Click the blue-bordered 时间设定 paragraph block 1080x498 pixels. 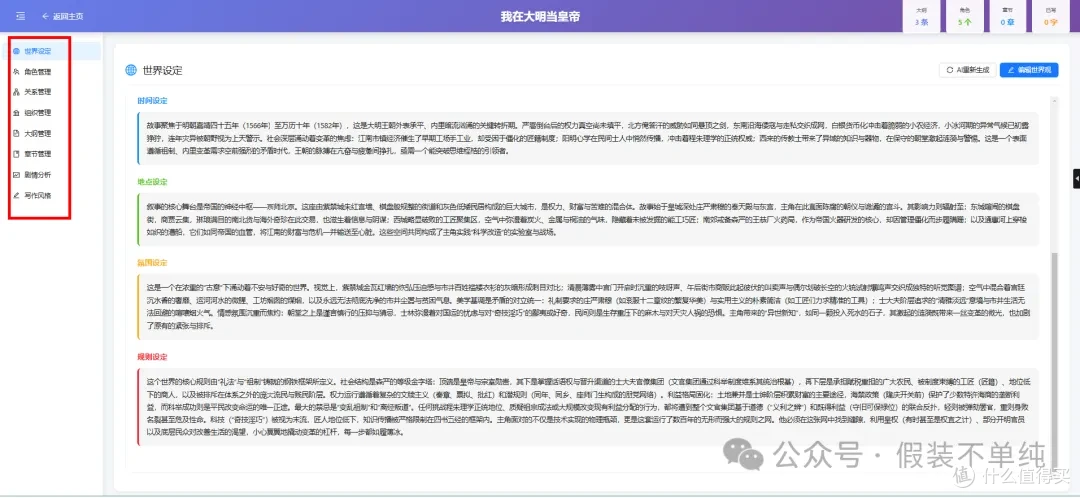(x=588, y=138)
